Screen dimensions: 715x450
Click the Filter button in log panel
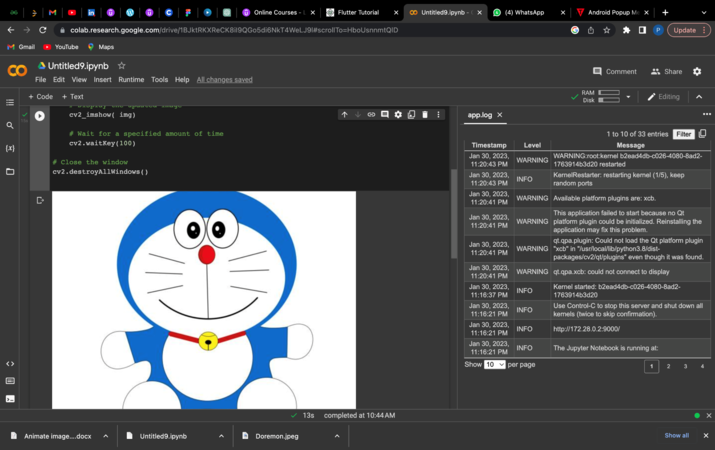[683, 134]
